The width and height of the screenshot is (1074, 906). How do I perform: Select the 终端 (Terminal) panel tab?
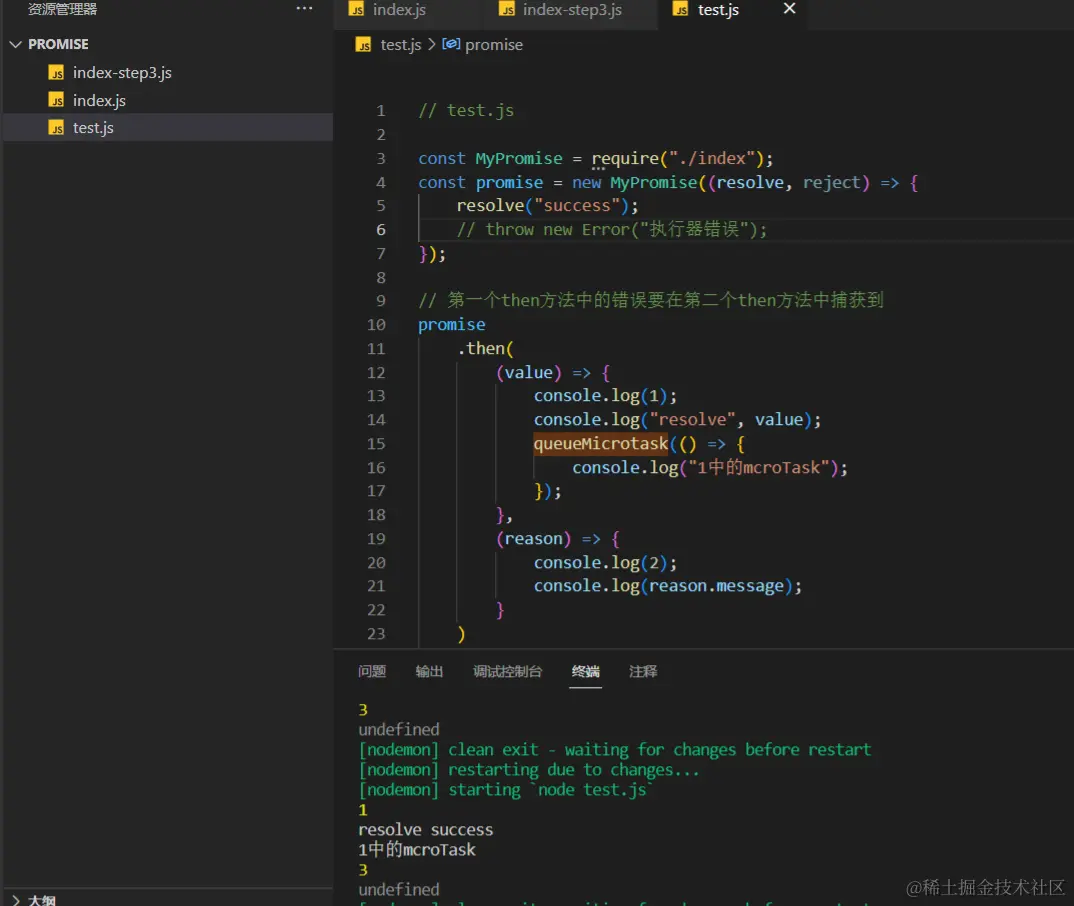click(x=586, y=671)
